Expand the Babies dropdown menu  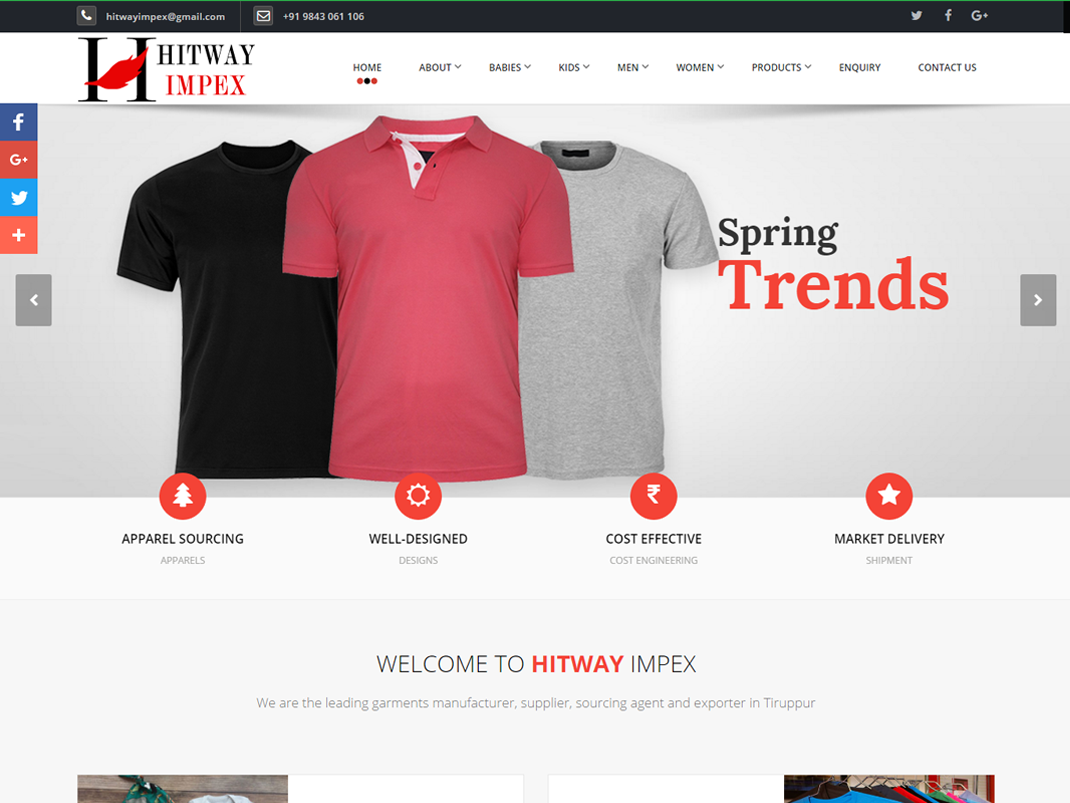[x=509, y=68]
